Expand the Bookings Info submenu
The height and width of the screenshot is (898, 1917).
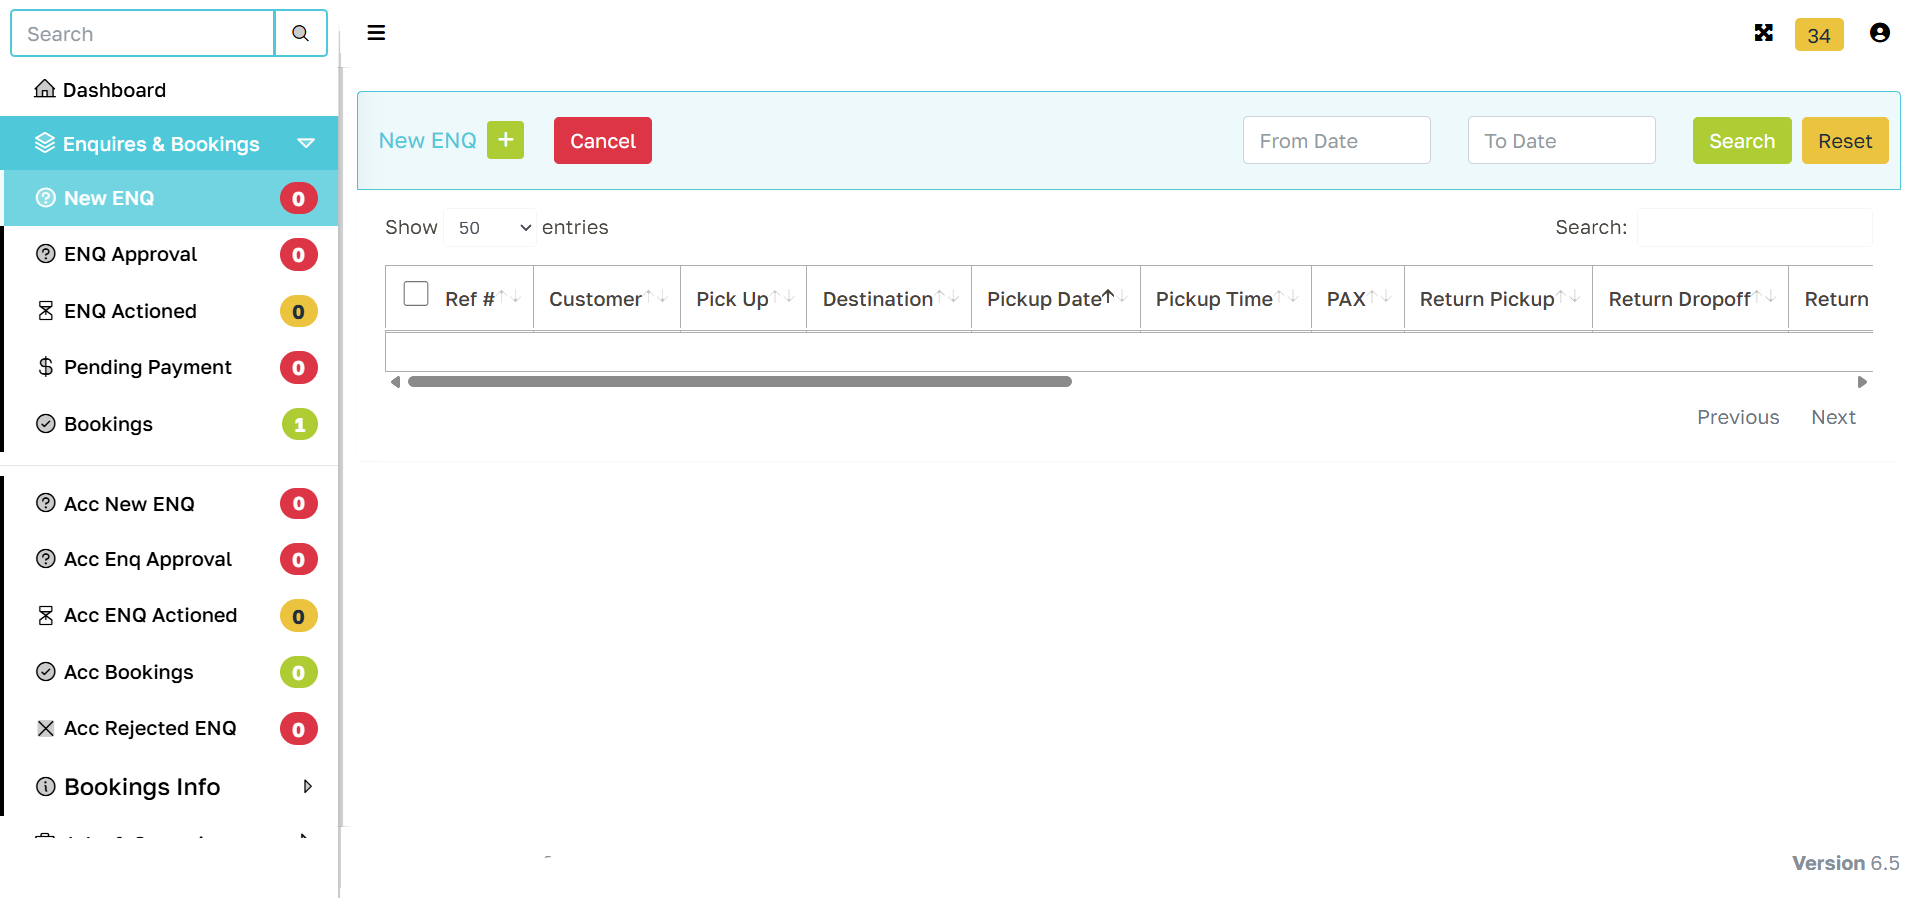pyautogui.click(x=307, y=787)
